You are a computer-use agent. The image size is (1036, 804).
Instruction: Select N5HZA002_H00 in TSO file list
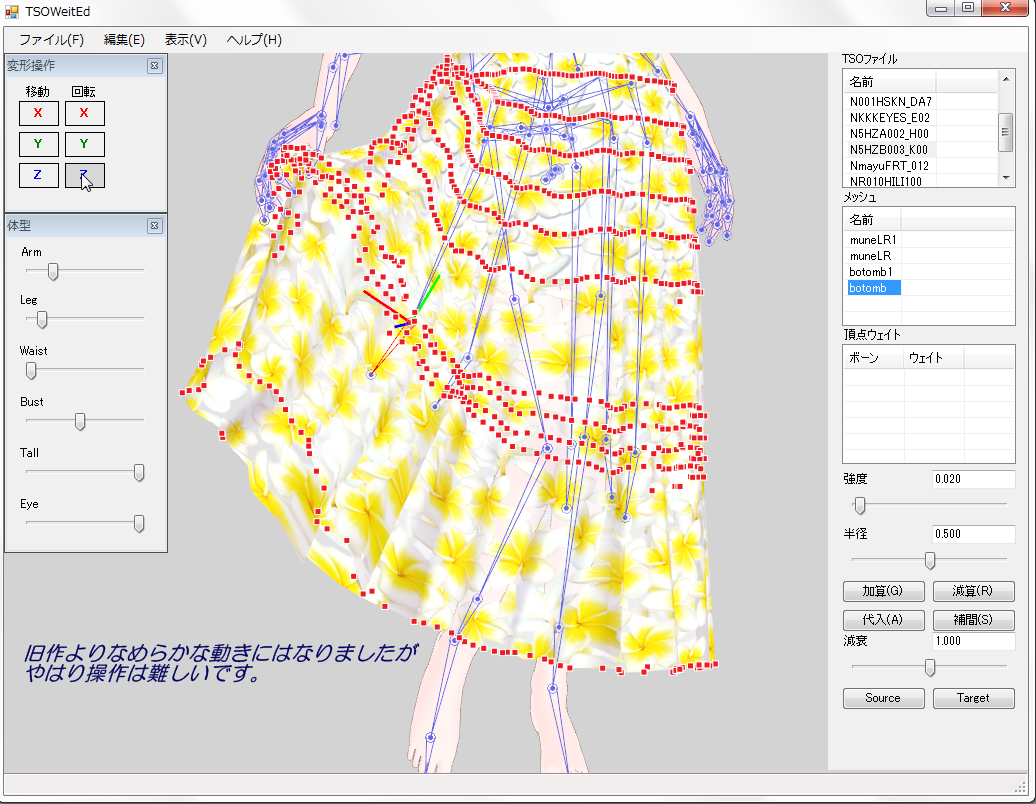(x=889, y=133)
